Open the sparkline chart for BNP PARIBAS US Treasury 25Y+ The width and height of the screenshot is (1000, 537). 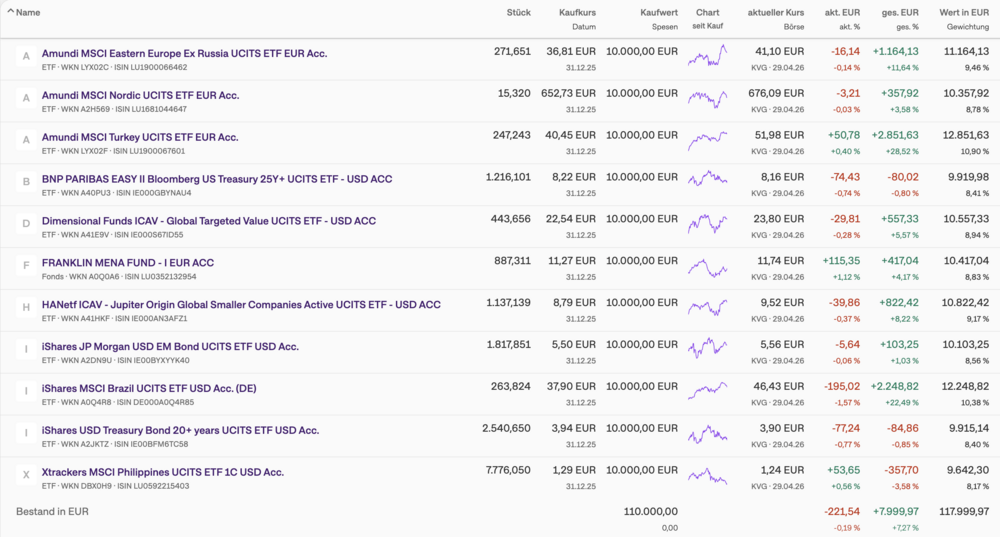[707, 179]
